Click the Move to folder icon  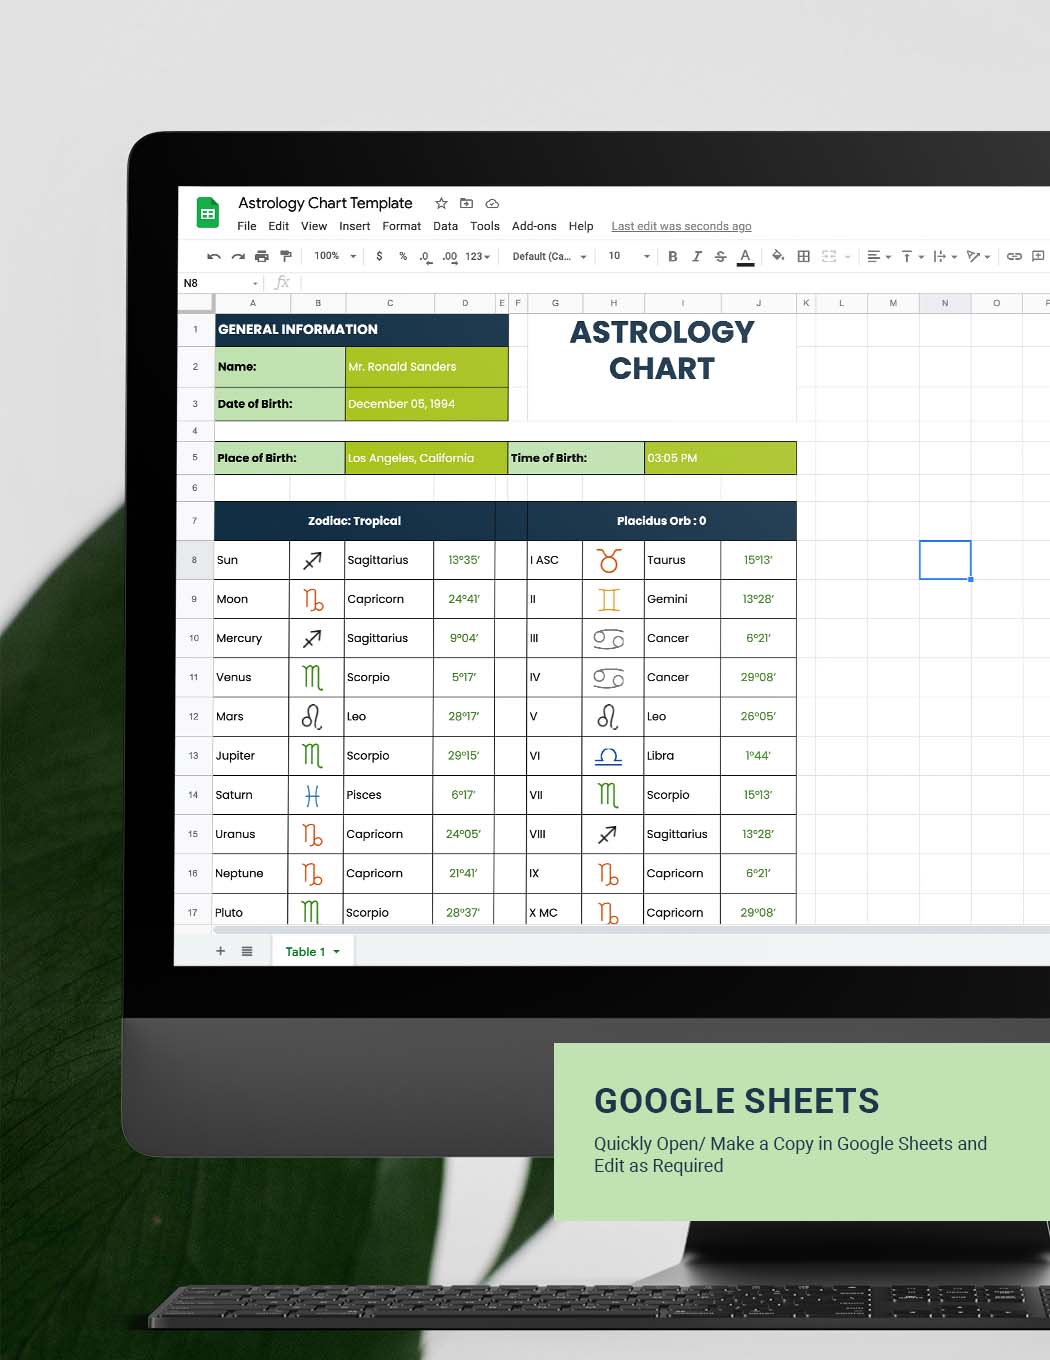466,203
